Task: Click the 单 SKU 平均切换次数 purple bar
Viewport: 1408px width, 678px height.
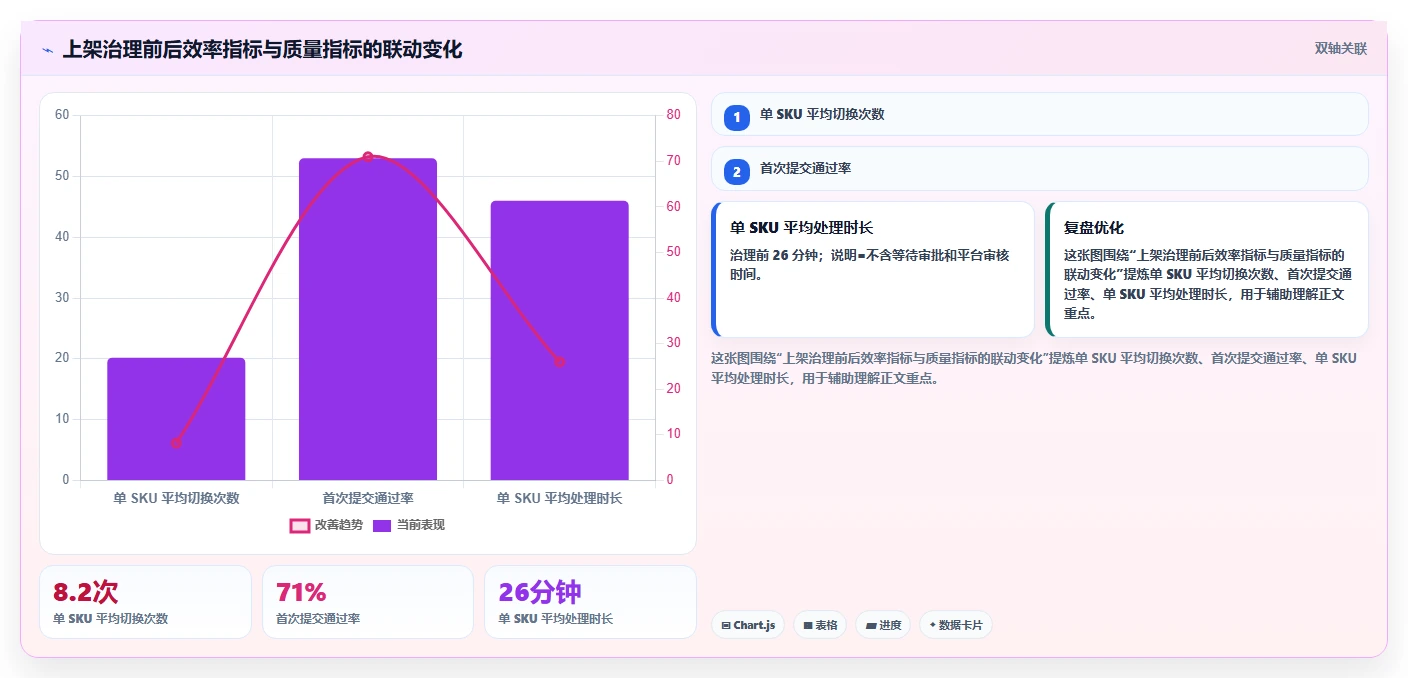Action: (x=176, y=419)
